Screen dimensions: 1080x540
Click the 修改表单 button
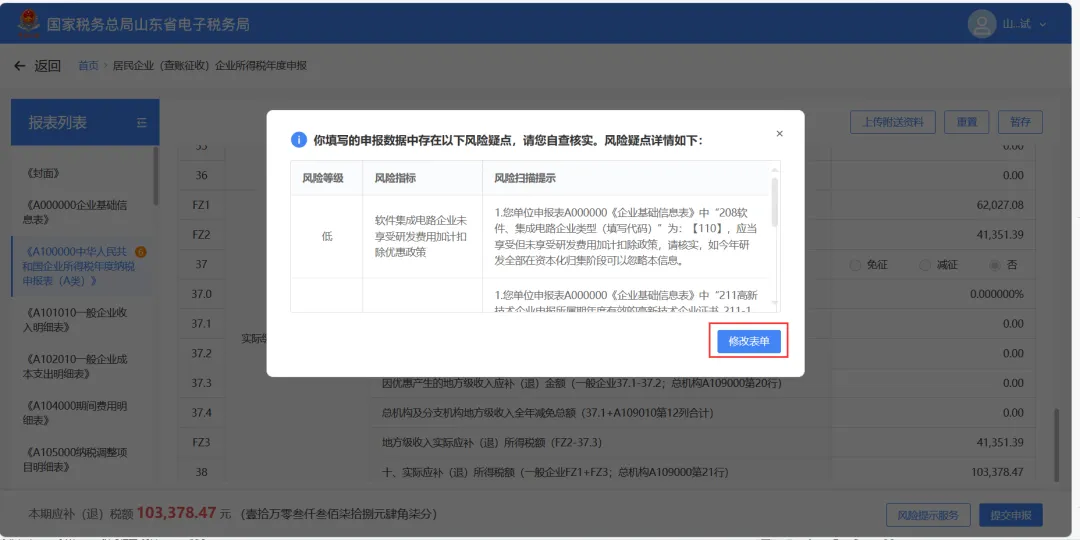[749, 341]
